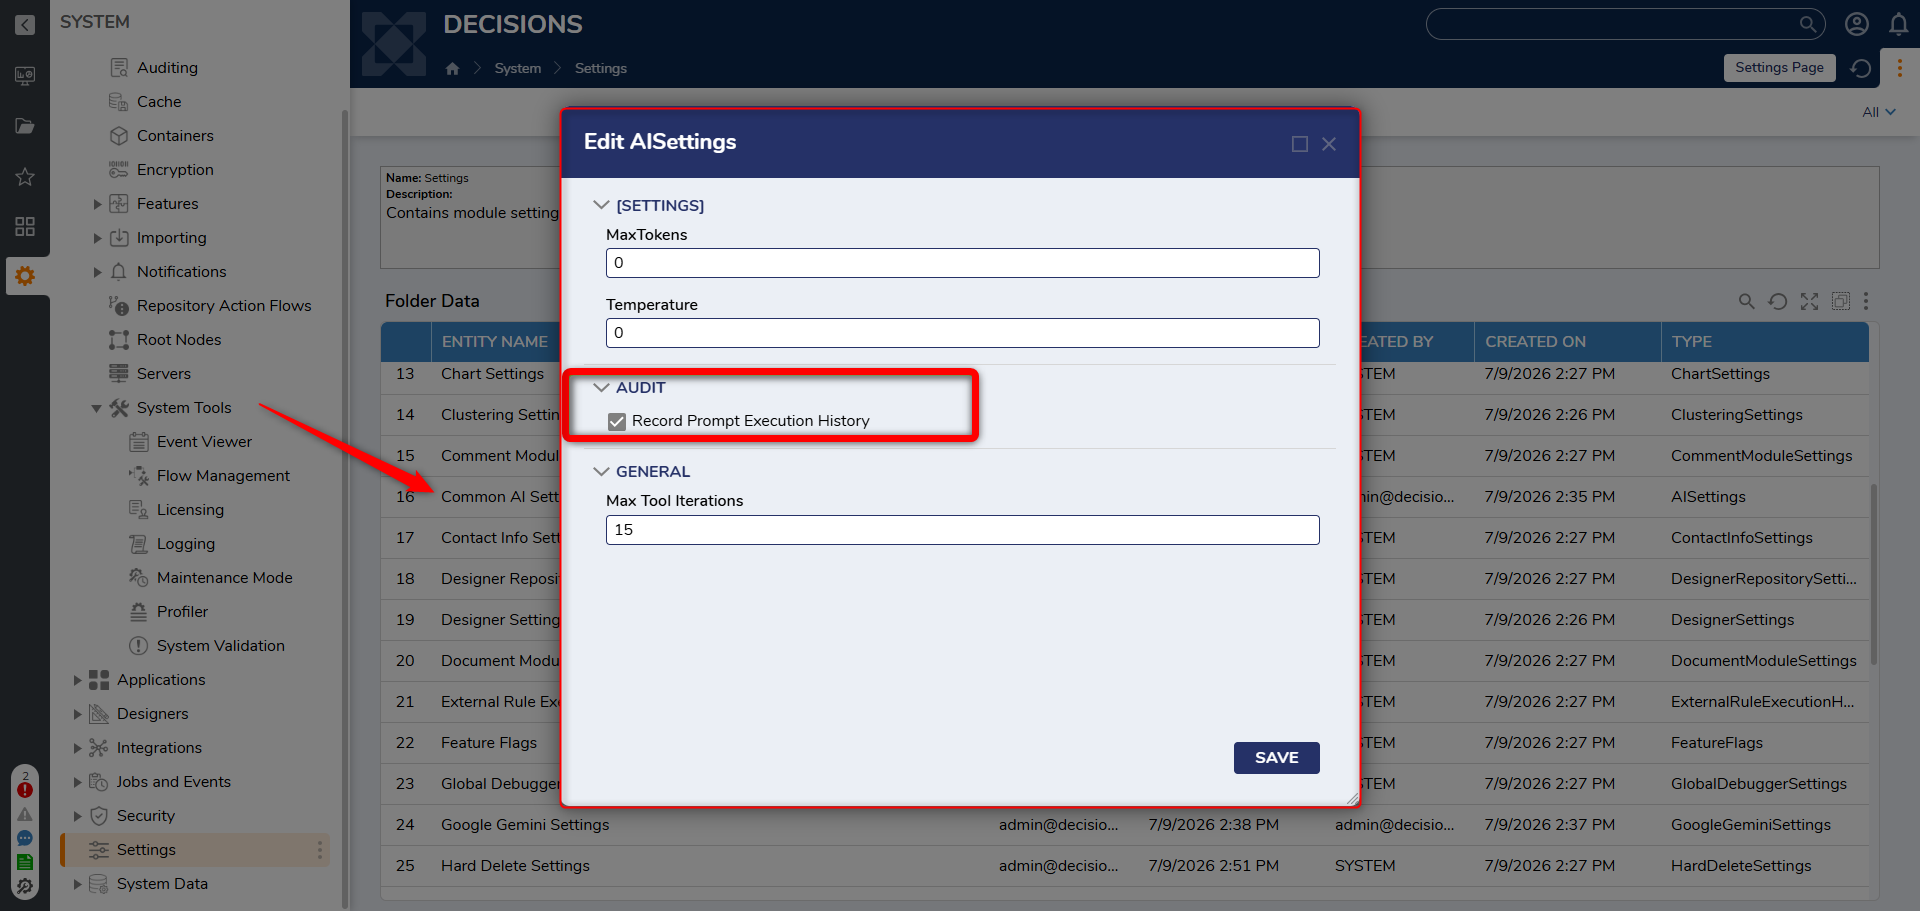Collapse the [SETTINGS] section

click(x=601, y=205)
